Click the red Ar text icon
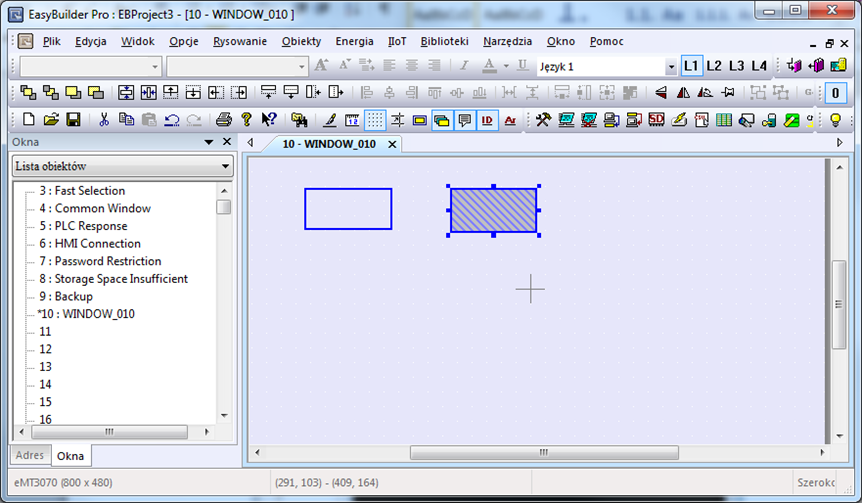Screen dimensions: 862x503 [x=510, y=120]
